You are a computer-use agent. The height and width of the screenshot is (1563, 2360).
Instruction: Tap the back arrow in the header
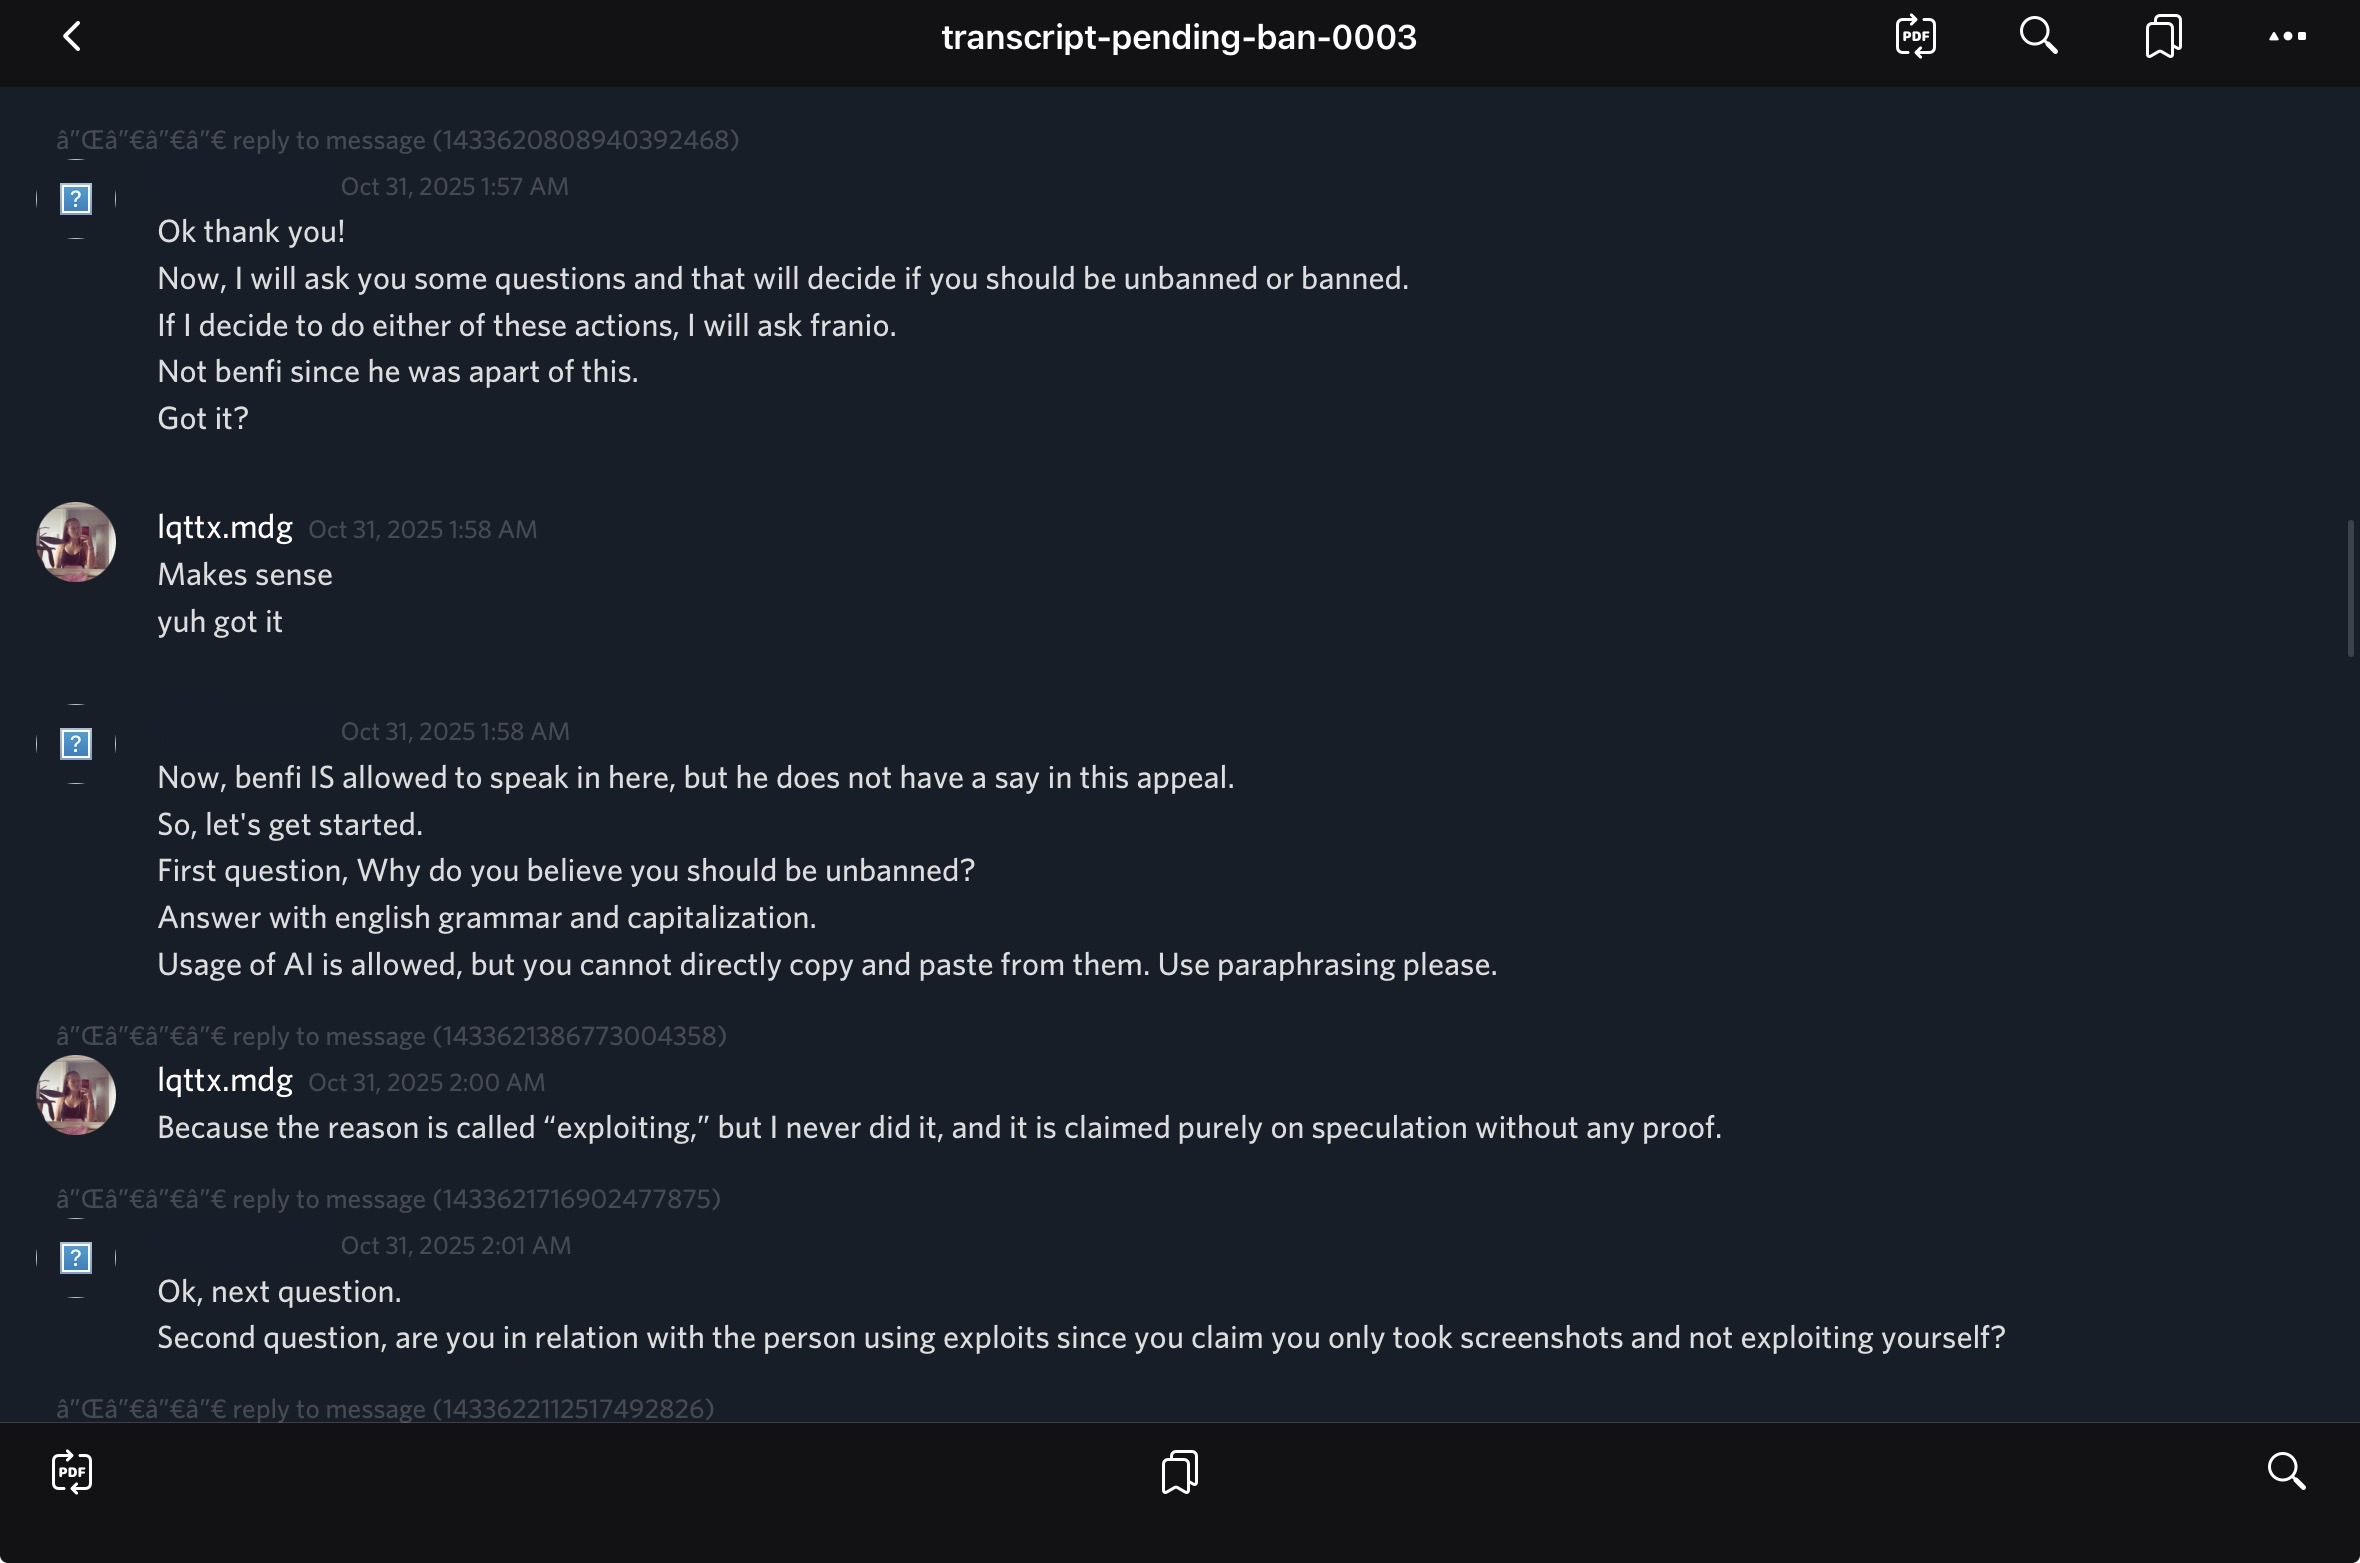click(72, 37)
